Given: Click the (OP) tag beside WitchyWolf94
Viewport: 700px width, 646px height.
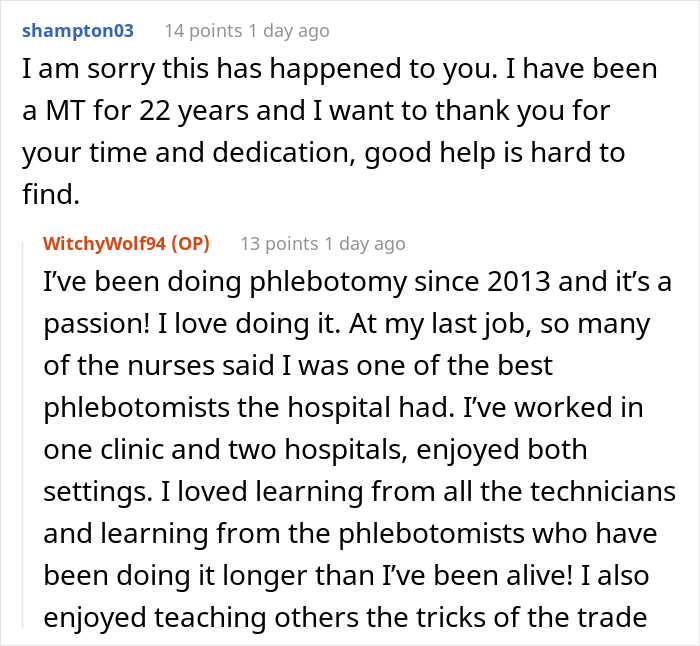Looking at the screenshot, I should pos(196,243).
